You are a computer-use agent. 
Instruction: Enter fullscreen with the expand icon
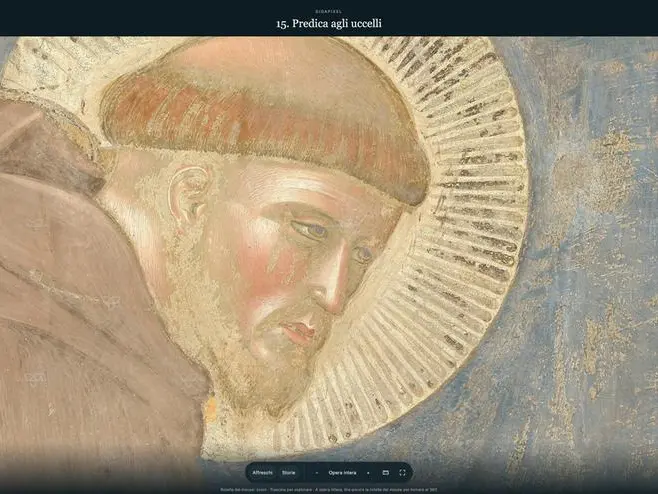coord(402,473)
